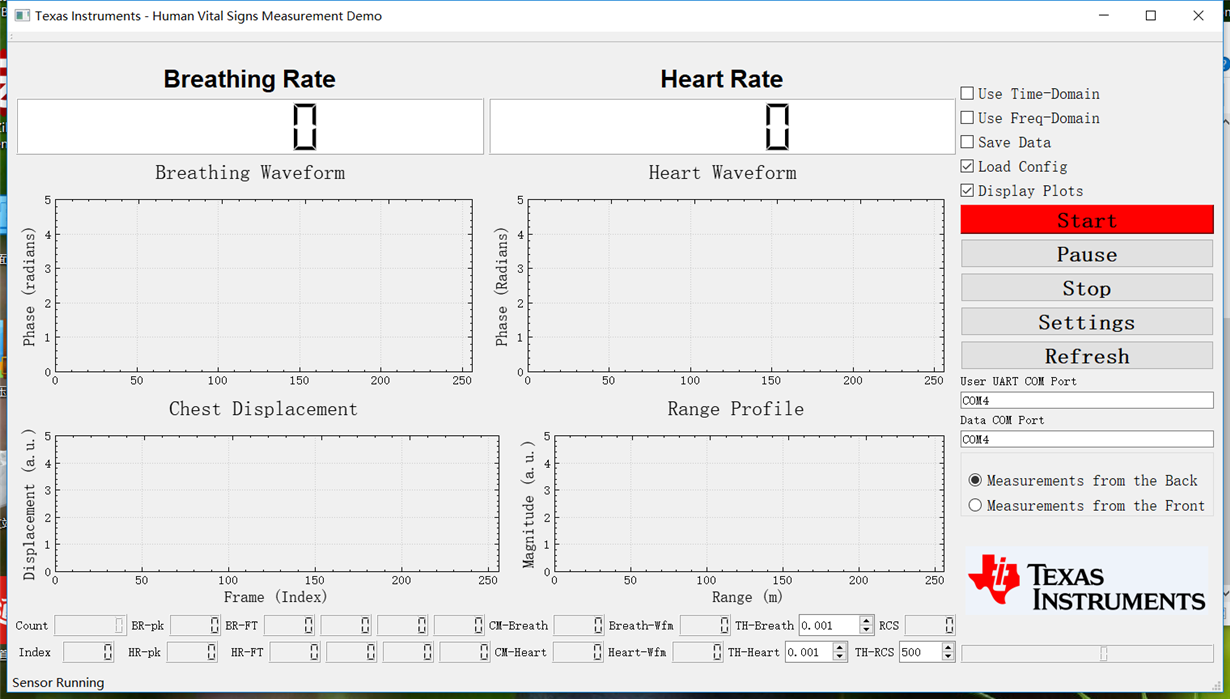Click the Sensor Running status text
Viewport: 1230px width, 699px height.
click(x=58, y=682)
